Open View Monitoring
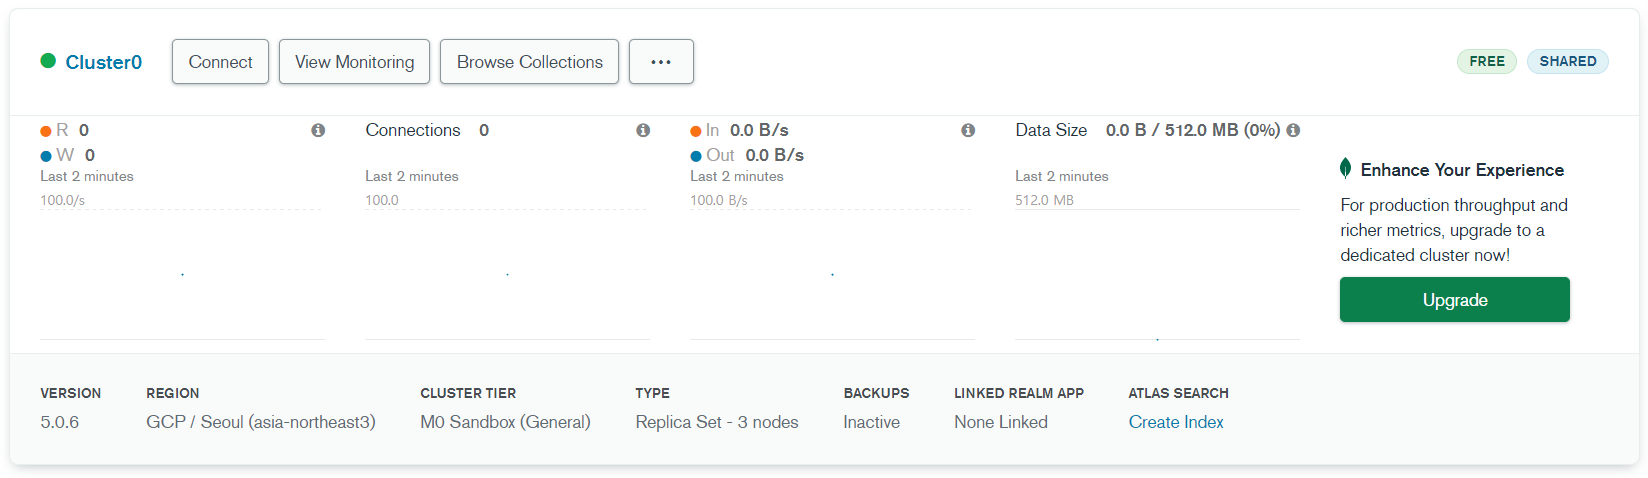 pyautogui.click(x=354, y=62)
